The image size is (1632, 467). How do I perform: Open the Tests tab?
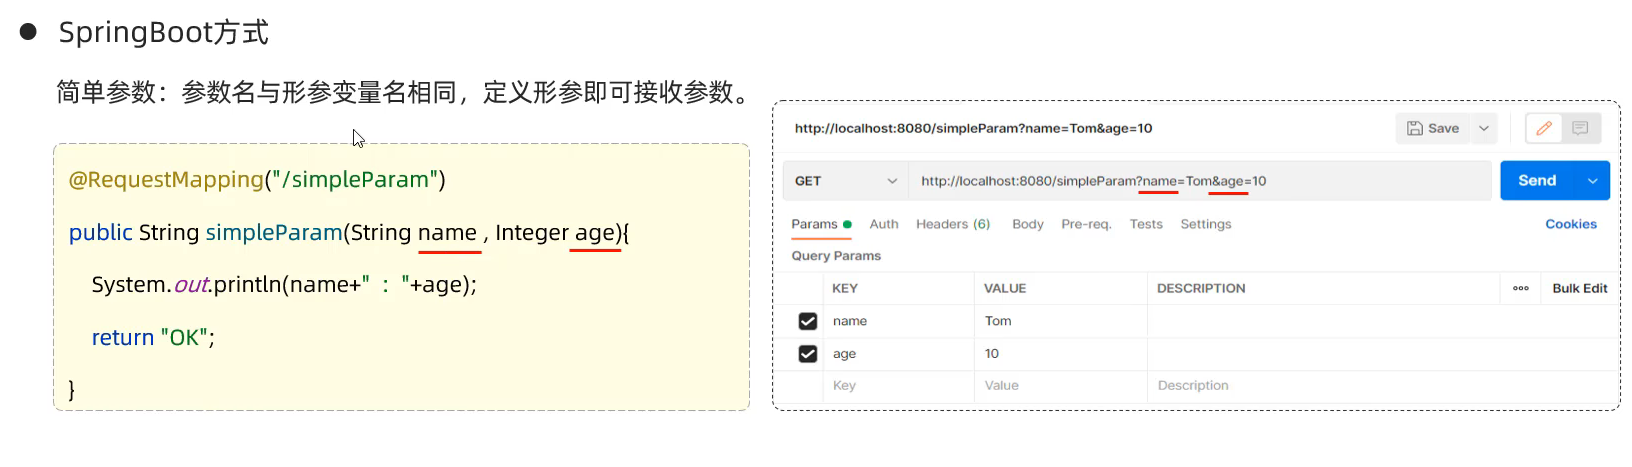(x=1146, y=224)
